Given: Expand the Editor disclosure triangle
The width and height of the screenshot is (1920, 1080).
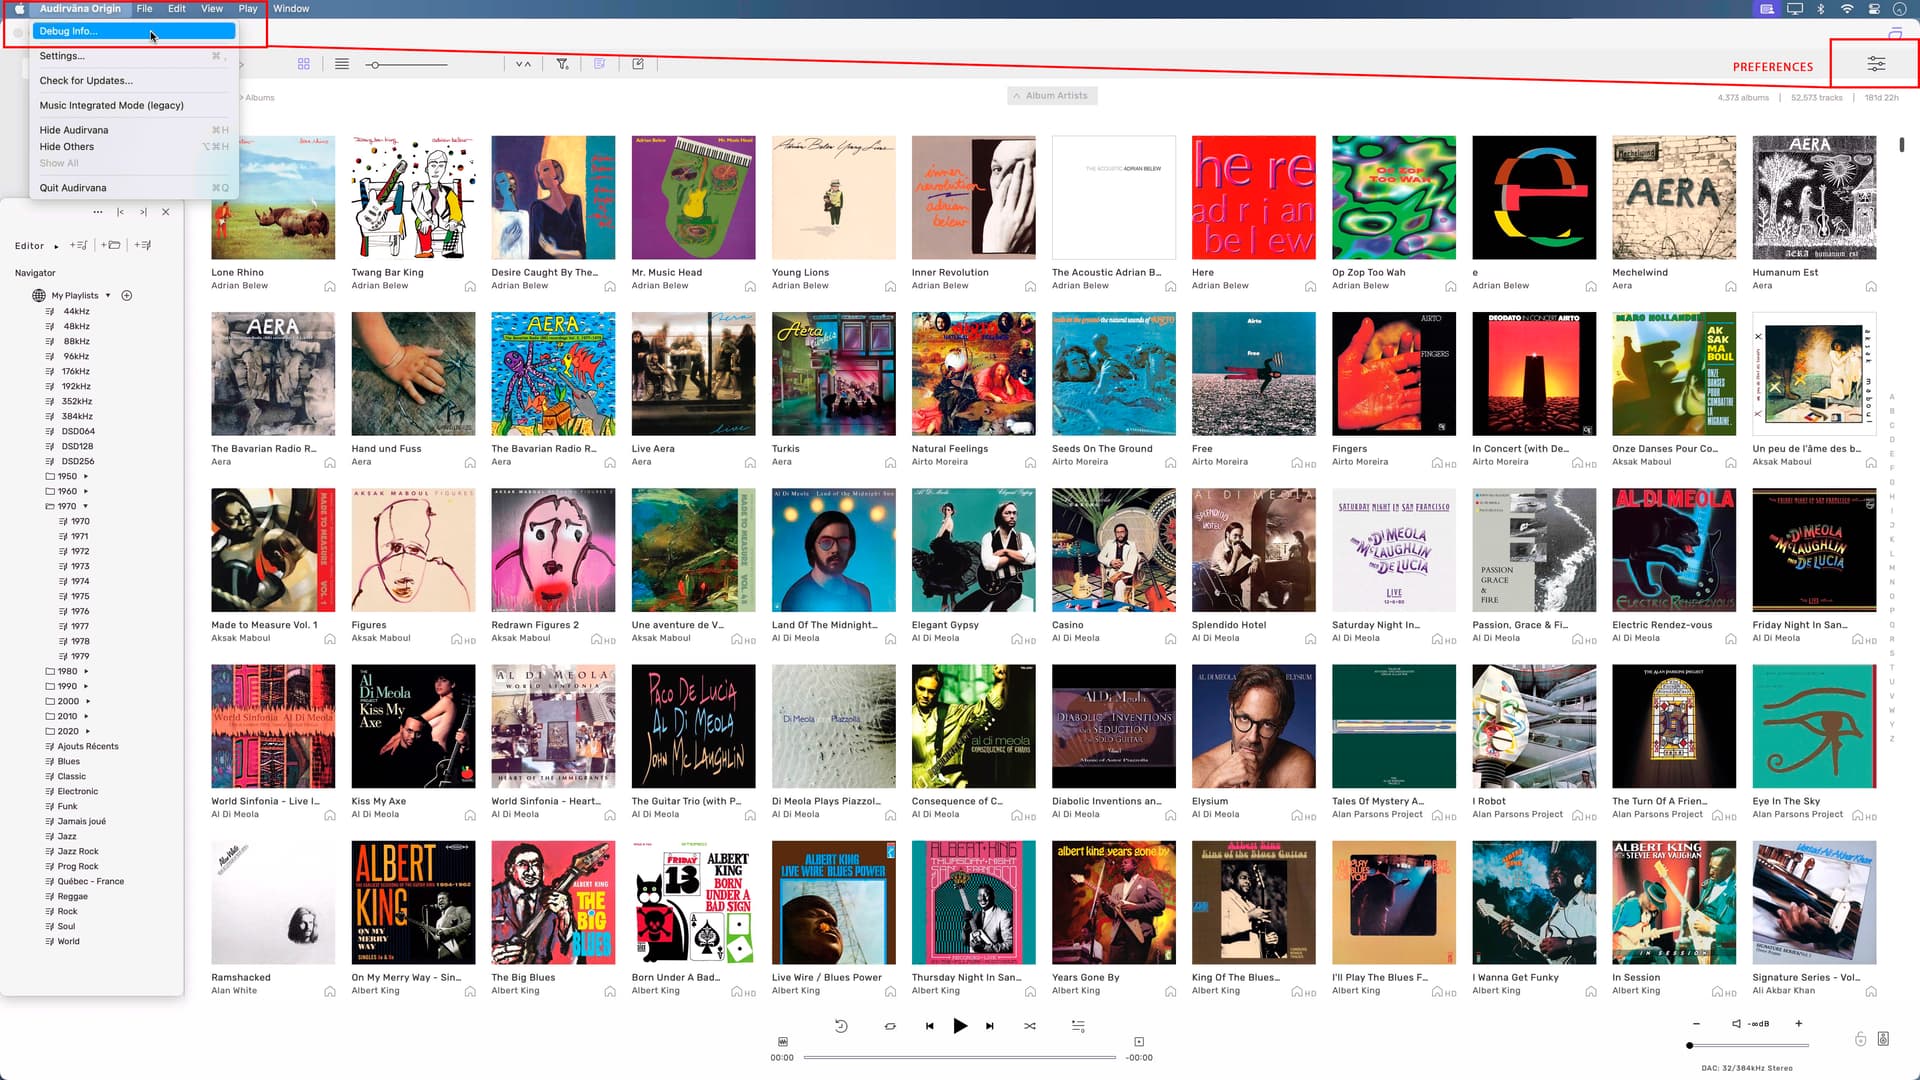Looking at the screenshot, I should (56, 246).
